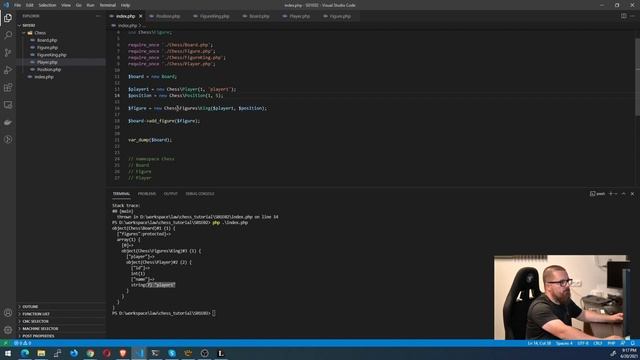Open the Run and Debug view
The width and height of the screenshot is (640, 360).
coord(8,70)
